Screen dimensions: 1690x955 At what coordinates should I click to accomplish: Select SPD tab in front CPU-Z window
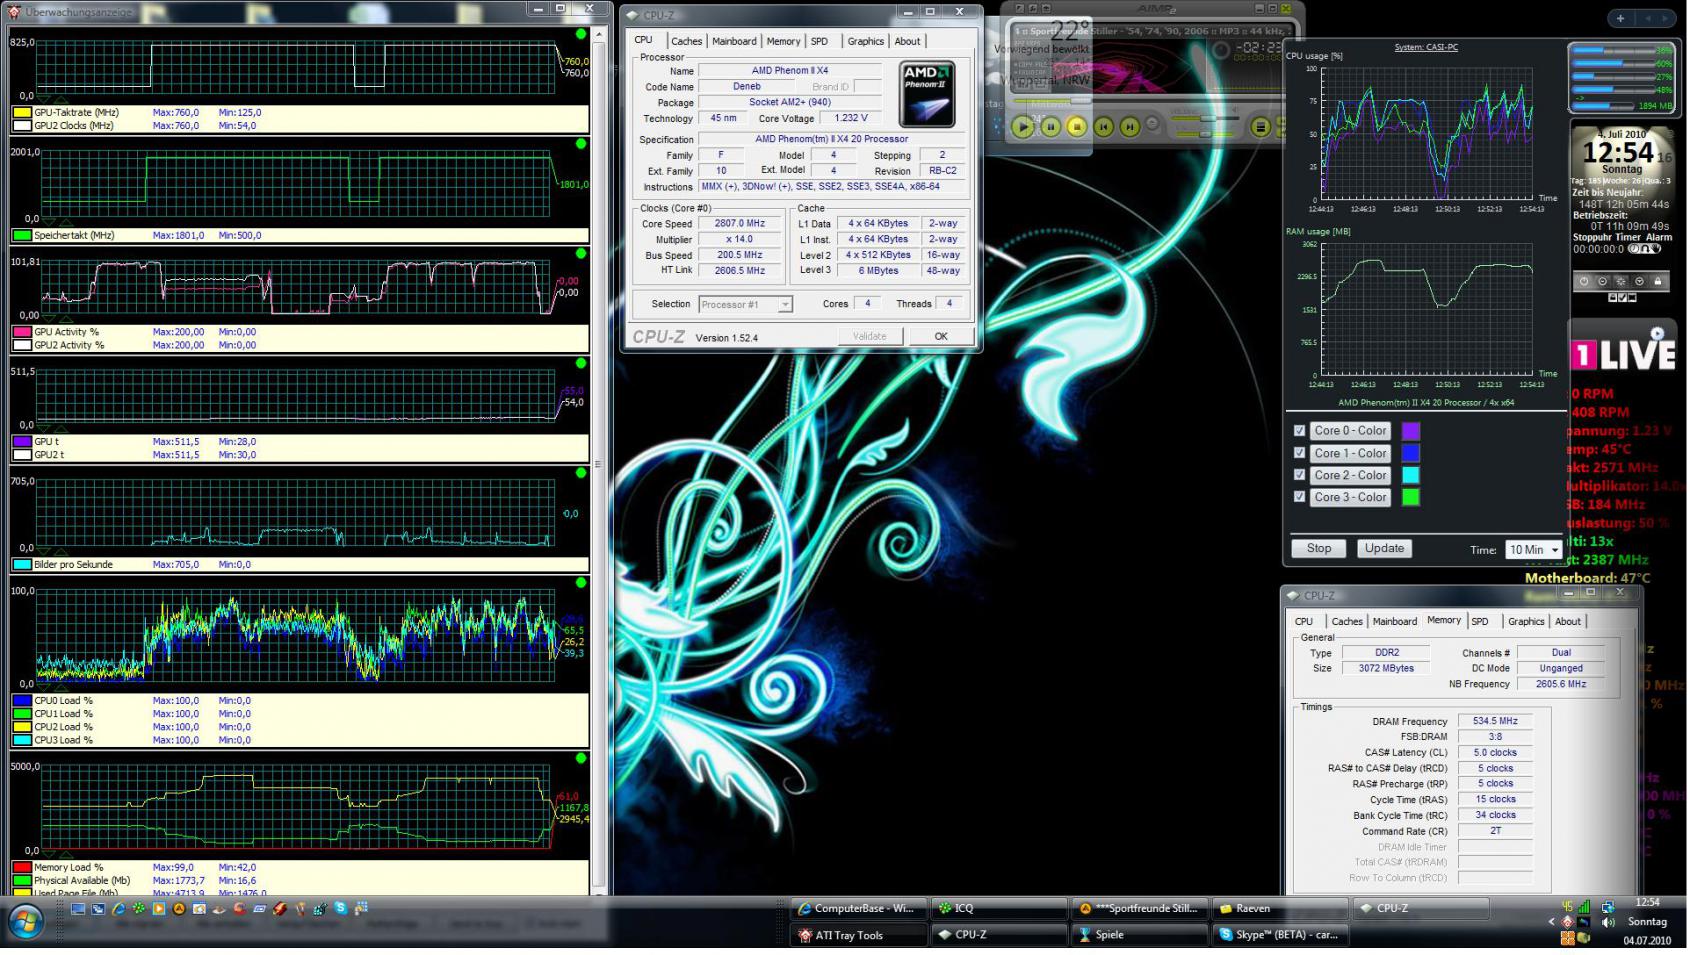coord(819,41)
